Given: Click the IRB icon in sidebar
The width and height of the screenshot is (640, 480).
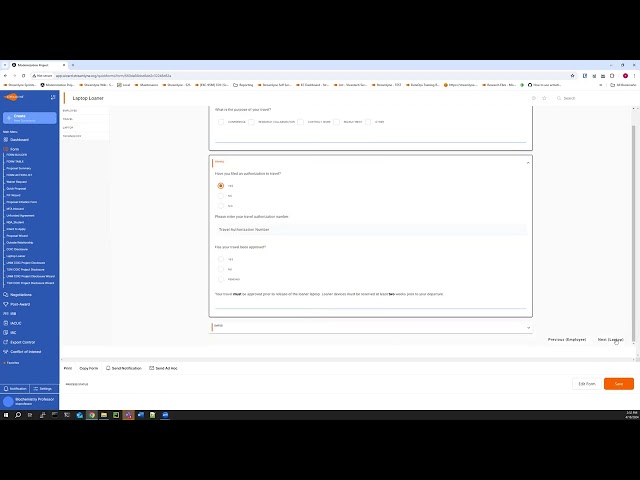Looking at the screenshot, I should 6,313.
